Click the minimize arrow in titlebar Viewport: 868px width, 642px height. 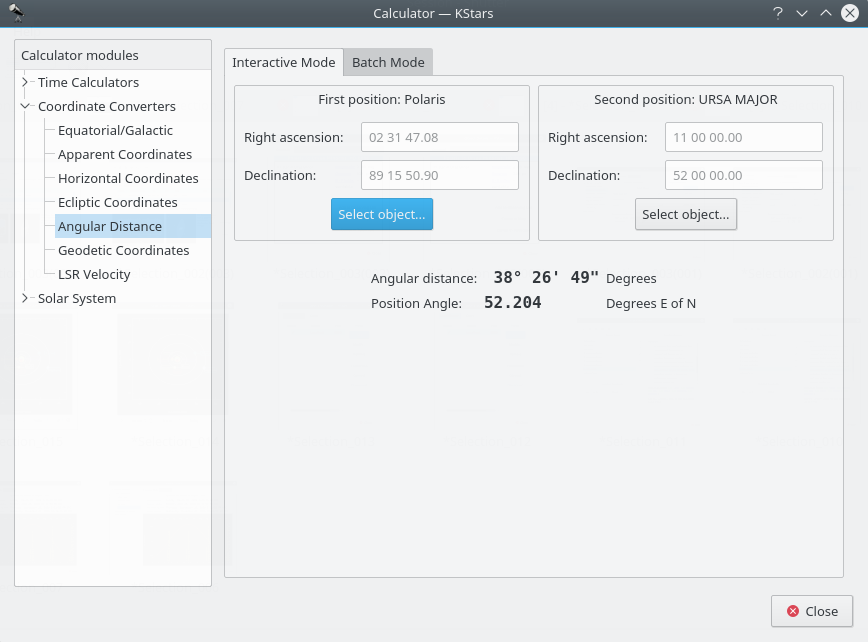(801, 13)
